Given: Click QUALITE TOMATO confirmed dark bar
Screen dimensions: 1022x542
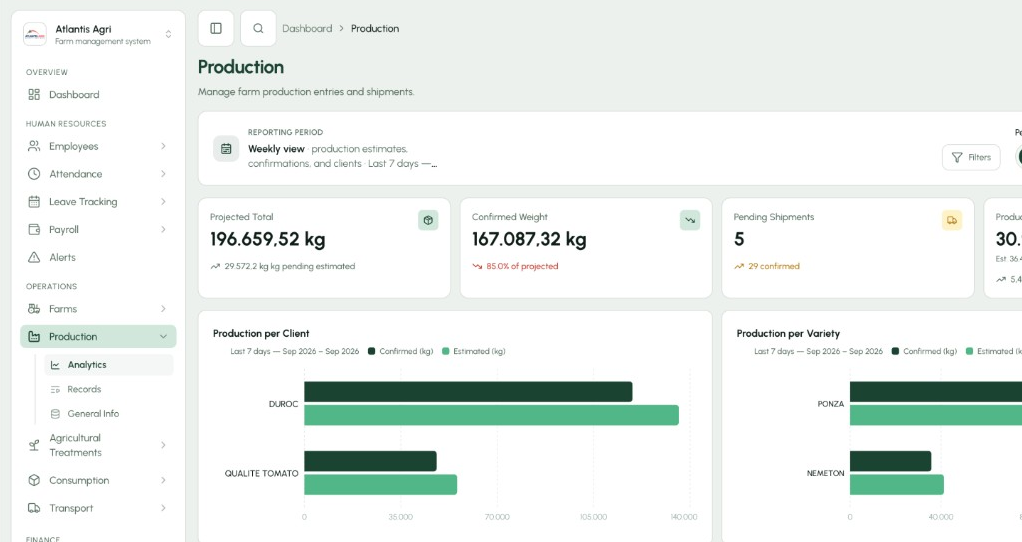Looking at the screenshot, I should (370, 461).
